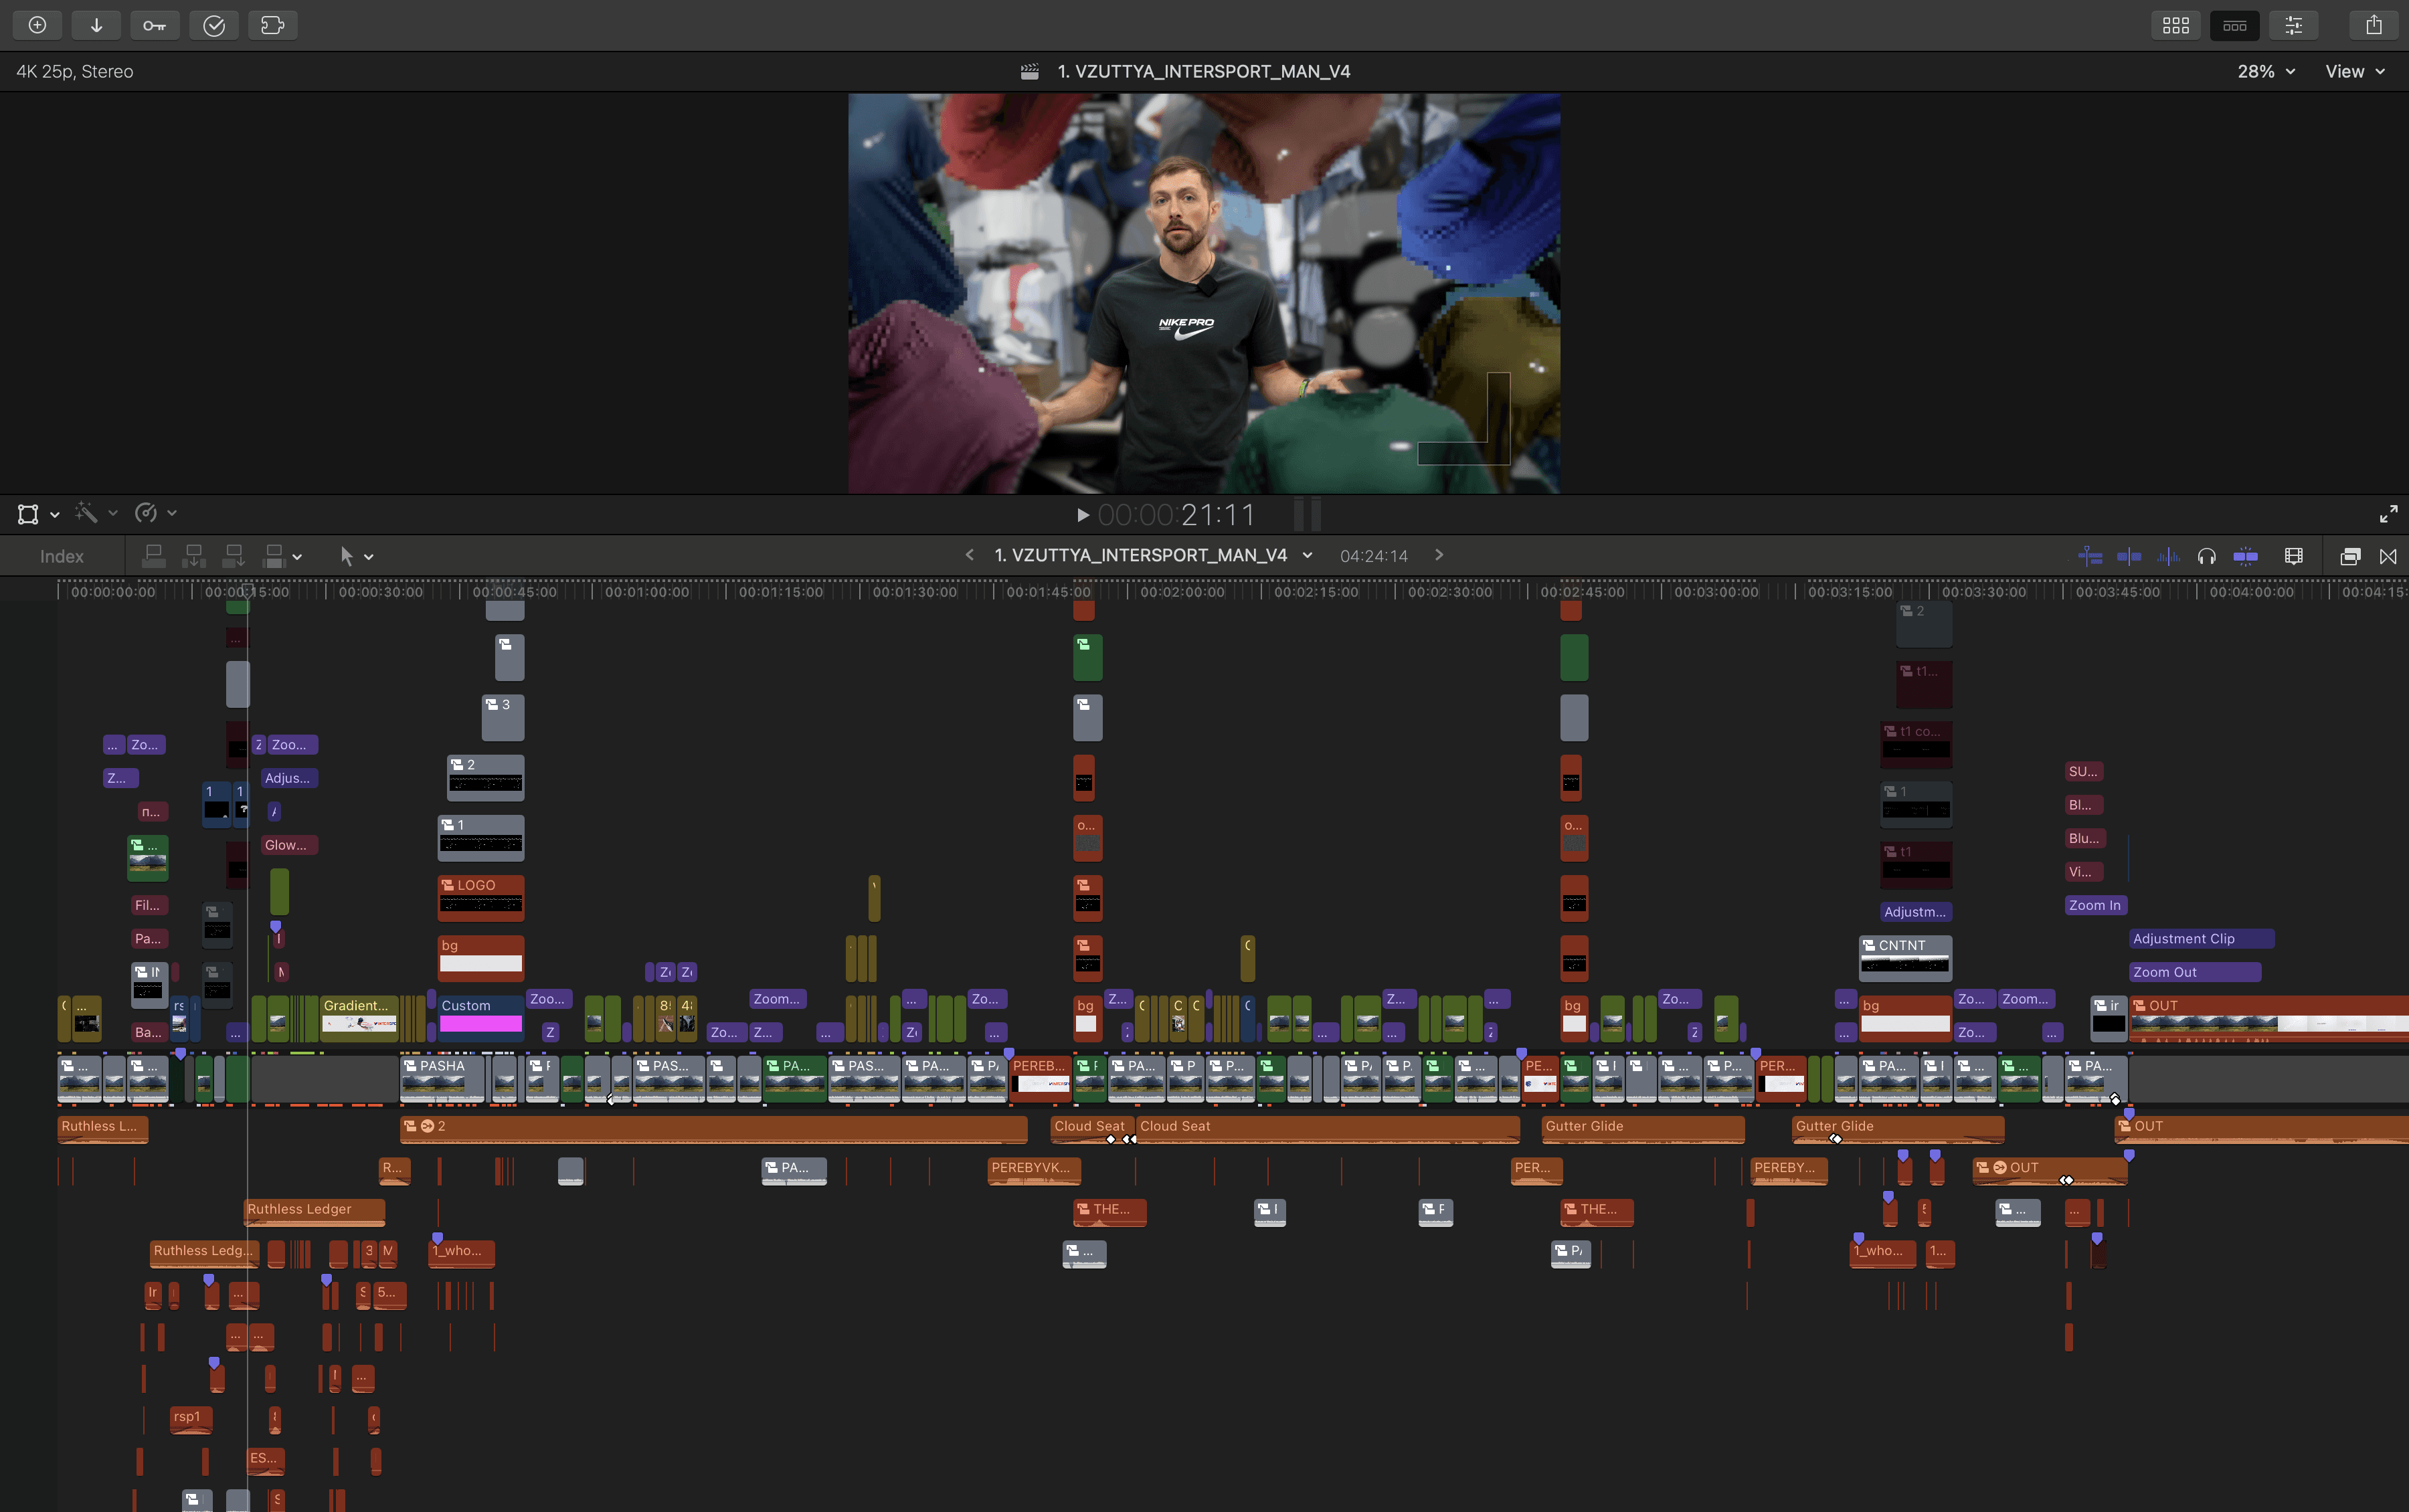Screen dimensions: 2409x1512
Task: Open the timeline Index panel
Action: tap(61, 556)
